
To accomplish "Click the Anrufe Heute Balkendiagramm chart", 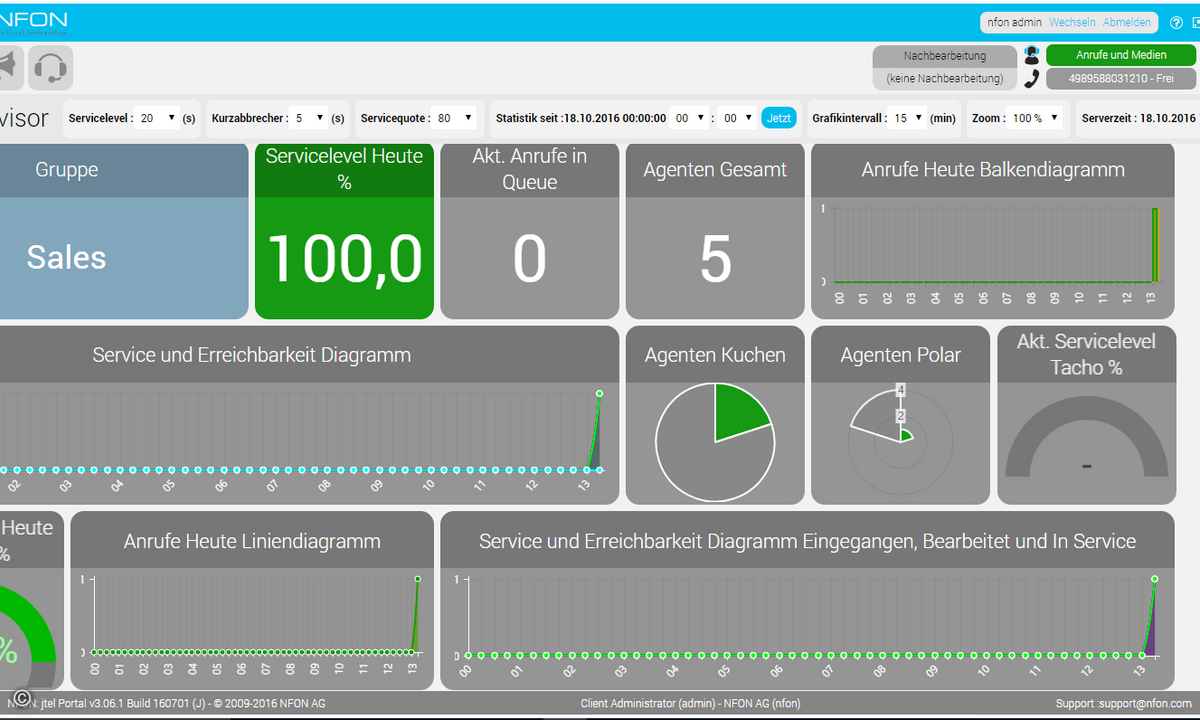I will [993, 232].
